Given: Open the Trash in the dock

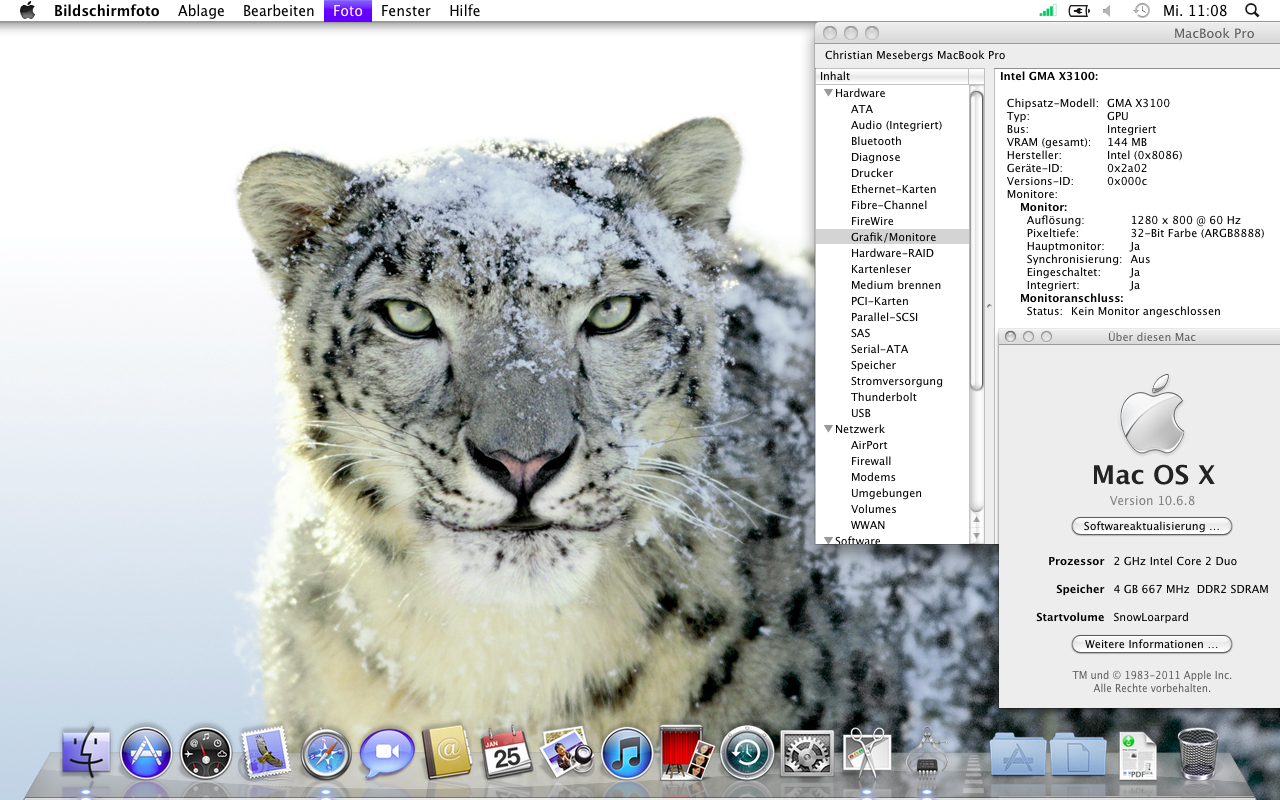Looking at the screenshot, I should pyautogui.click(x=1198, y=753).
